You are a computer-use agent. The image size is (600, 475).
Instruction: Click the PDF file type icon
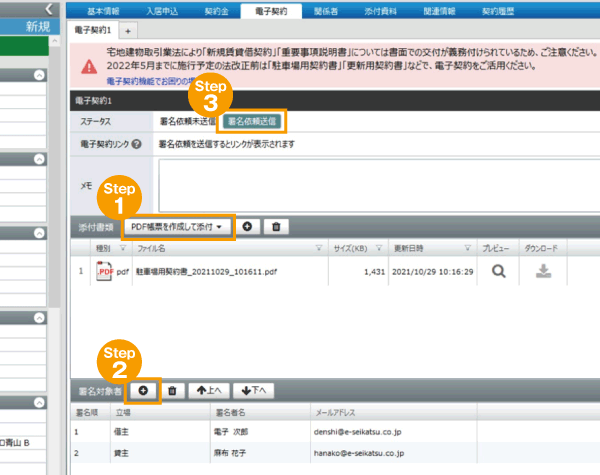tap(104, 271)
